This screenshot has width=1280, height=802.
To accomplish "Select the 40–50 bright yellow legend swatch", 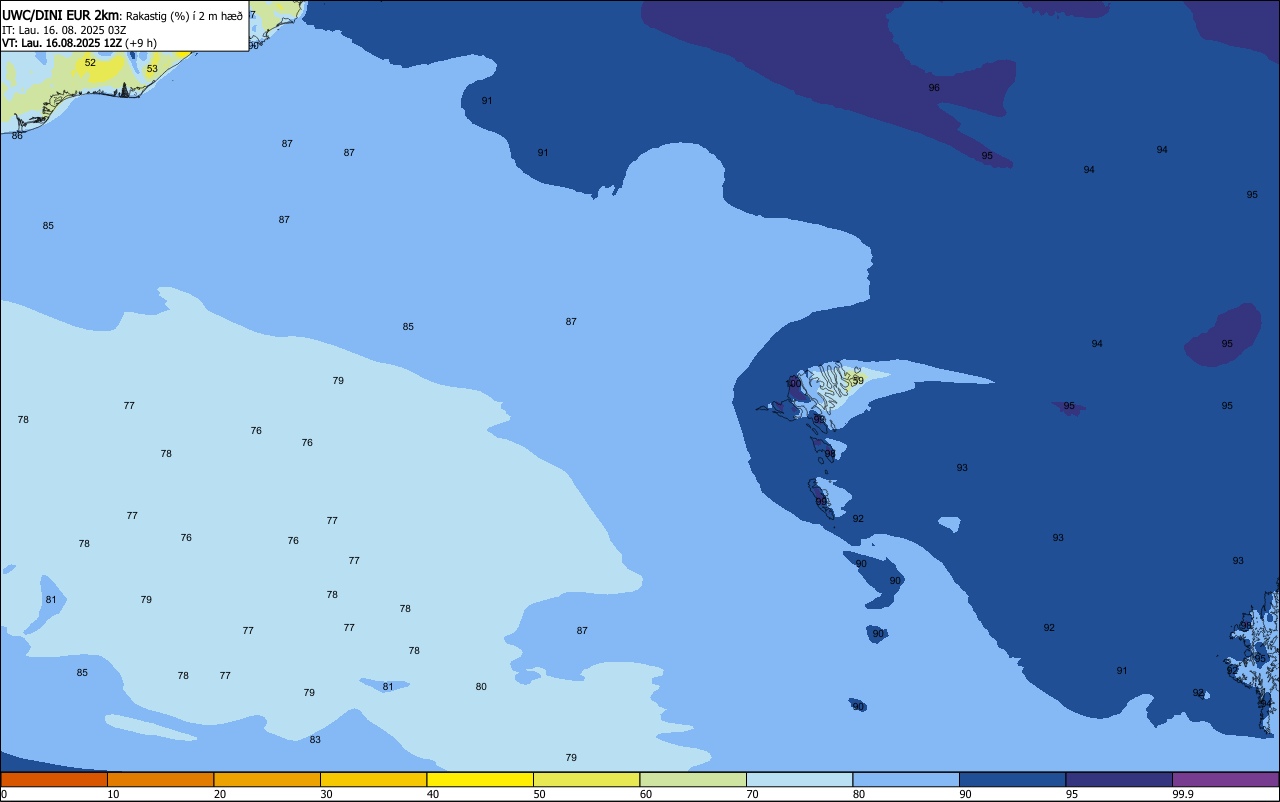I will click(x=480, y=779).
